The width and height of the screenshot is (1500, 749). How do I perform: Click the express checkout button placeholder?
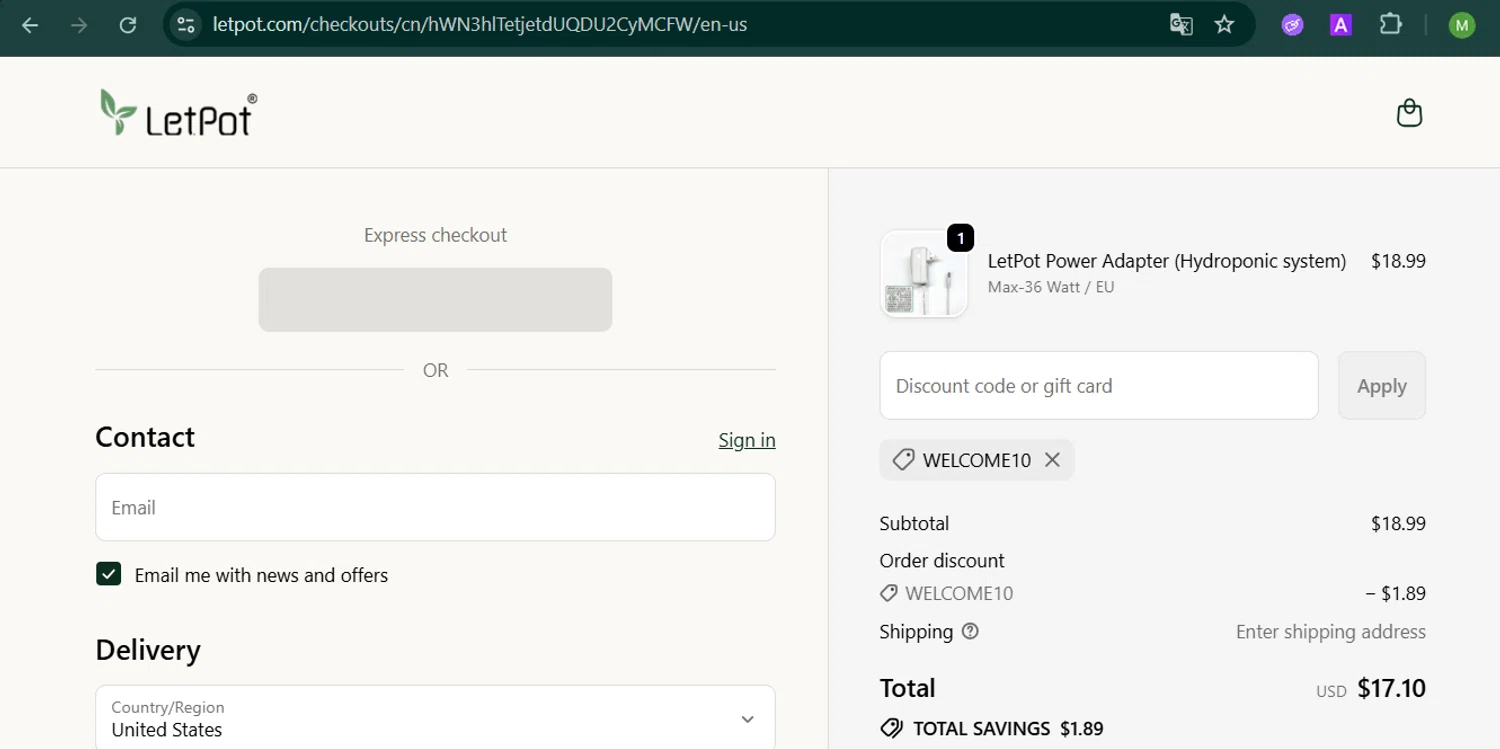435,299
